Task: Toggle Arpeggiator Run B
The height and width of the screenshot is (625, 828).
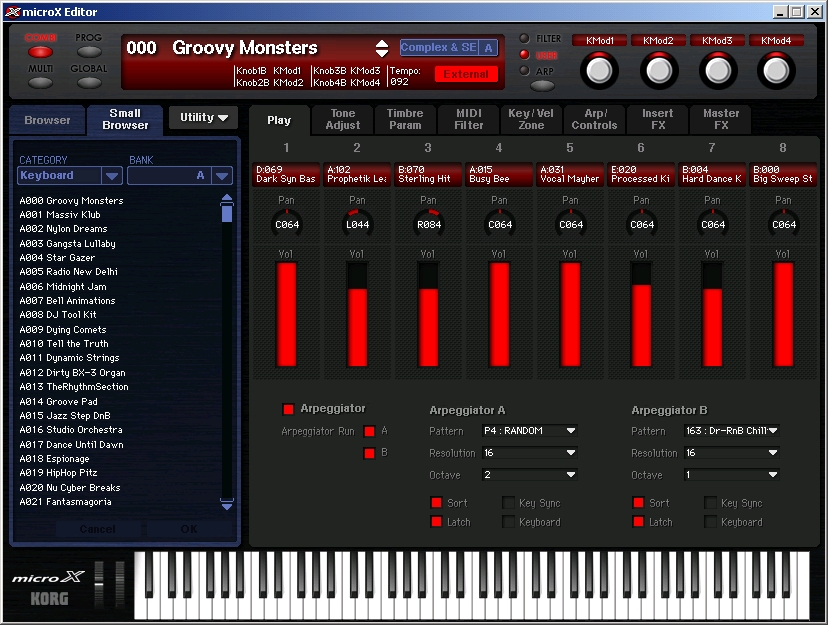Action: [370, 453]
